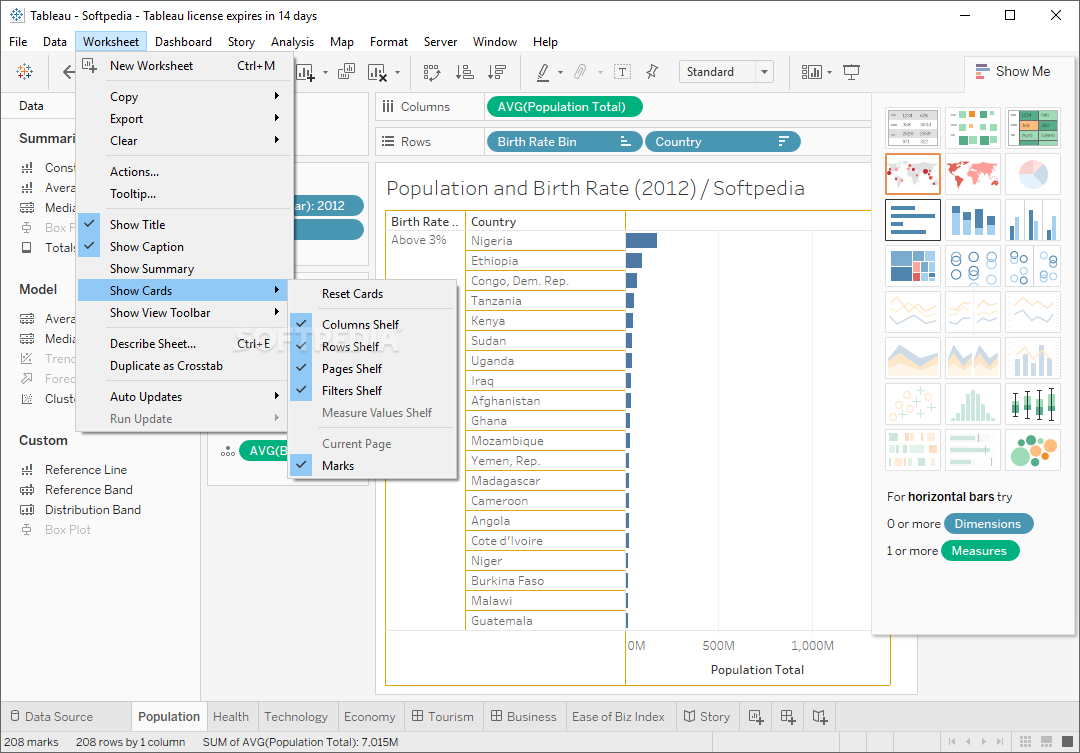This screenshot has width=1080, height=753.
Task: Click the highlight pen toolbar icon
Action: pos(543,72)
